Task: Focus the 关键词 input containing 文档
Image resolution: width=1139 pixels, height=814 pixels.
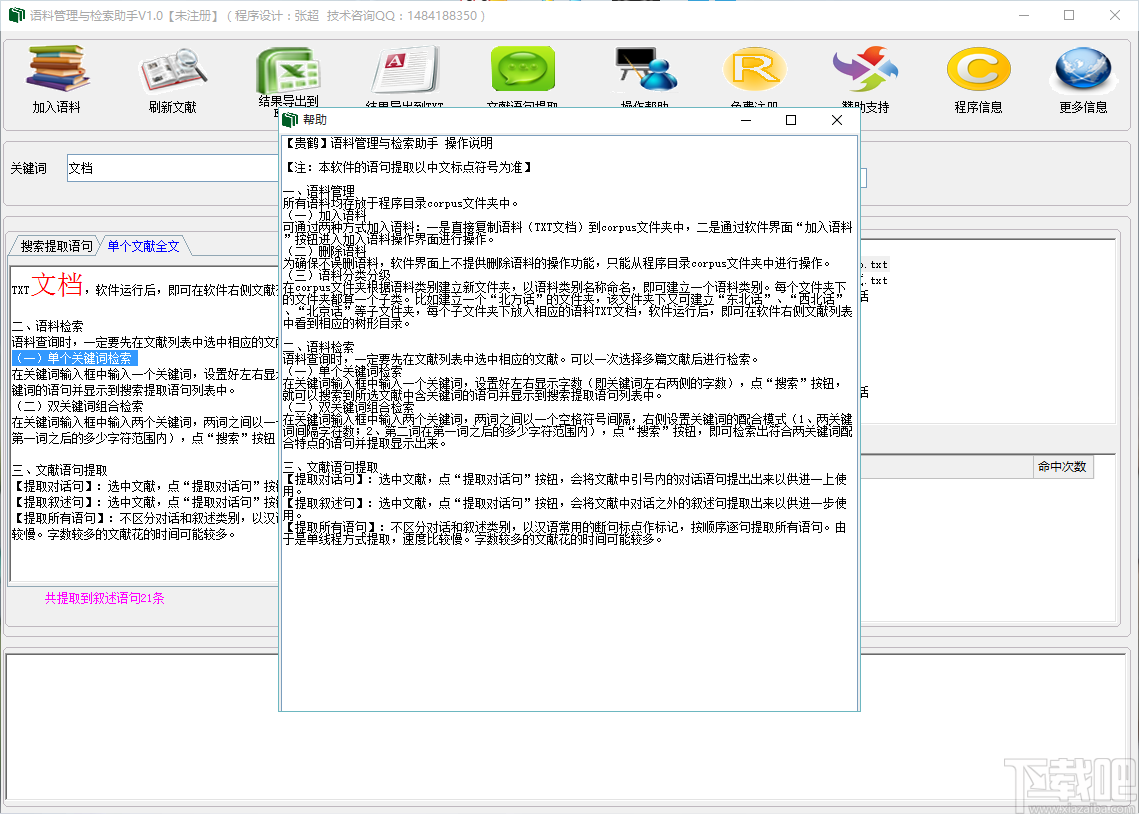Action: tap(173, 168)
